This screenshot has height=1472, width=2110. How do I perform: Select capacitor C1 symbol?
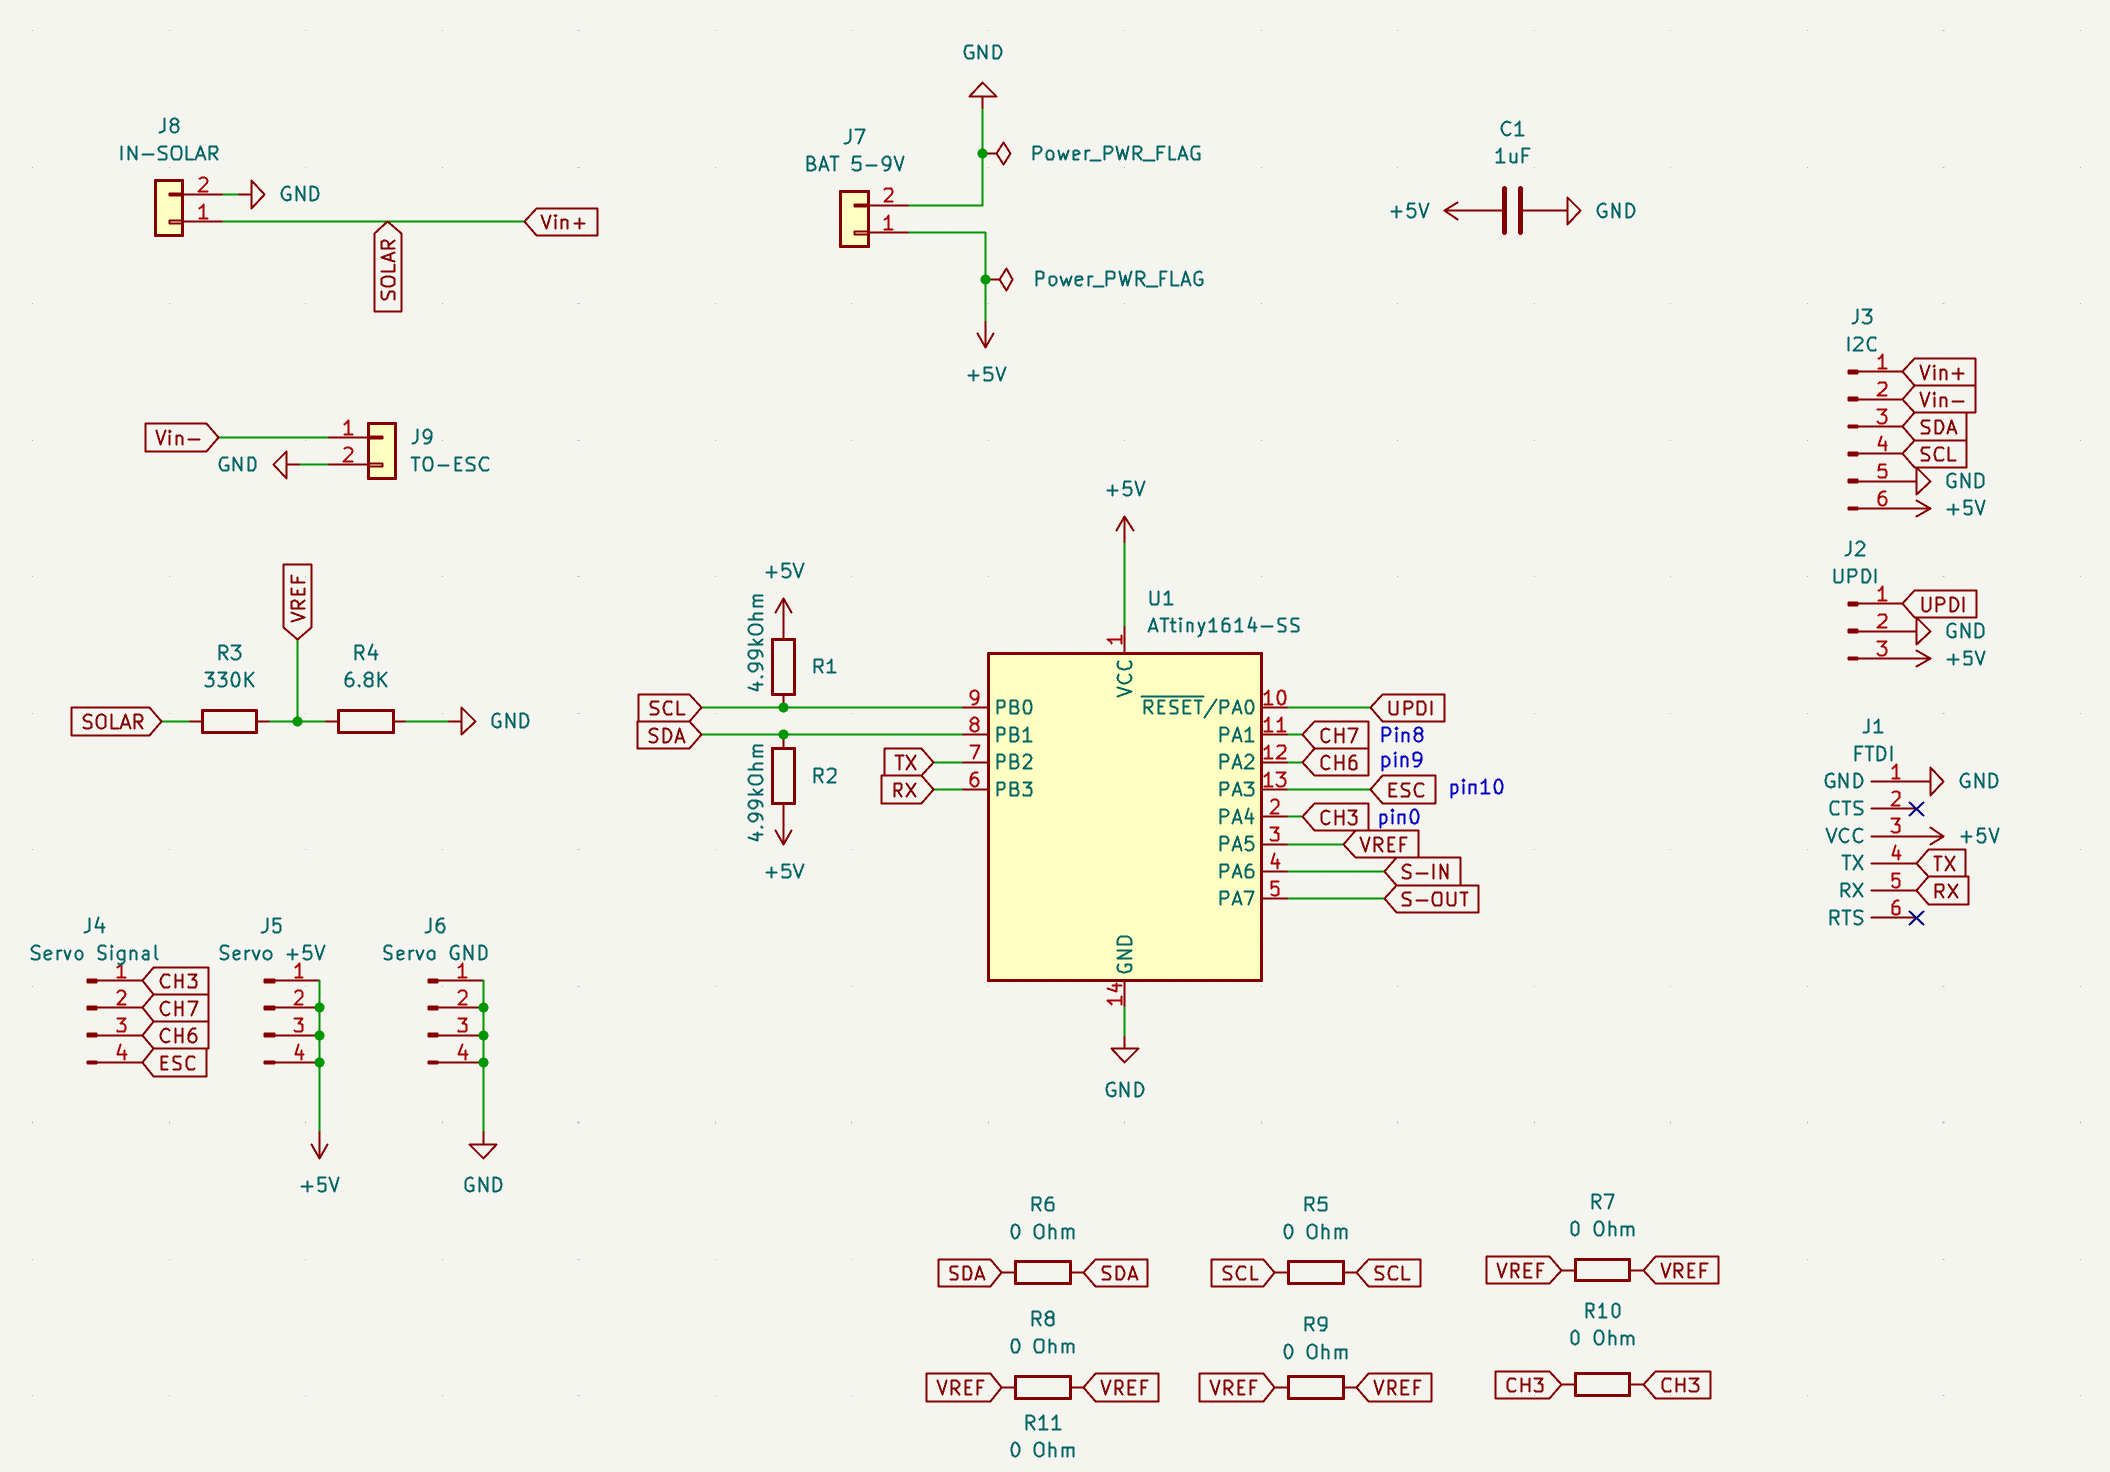[1512, 211]
